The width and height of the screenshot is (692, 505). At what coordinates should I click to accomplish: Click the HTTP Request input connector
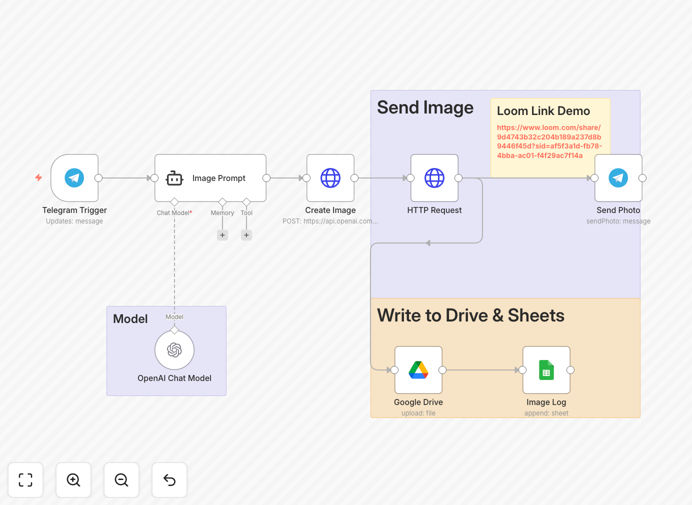point(410,178)
